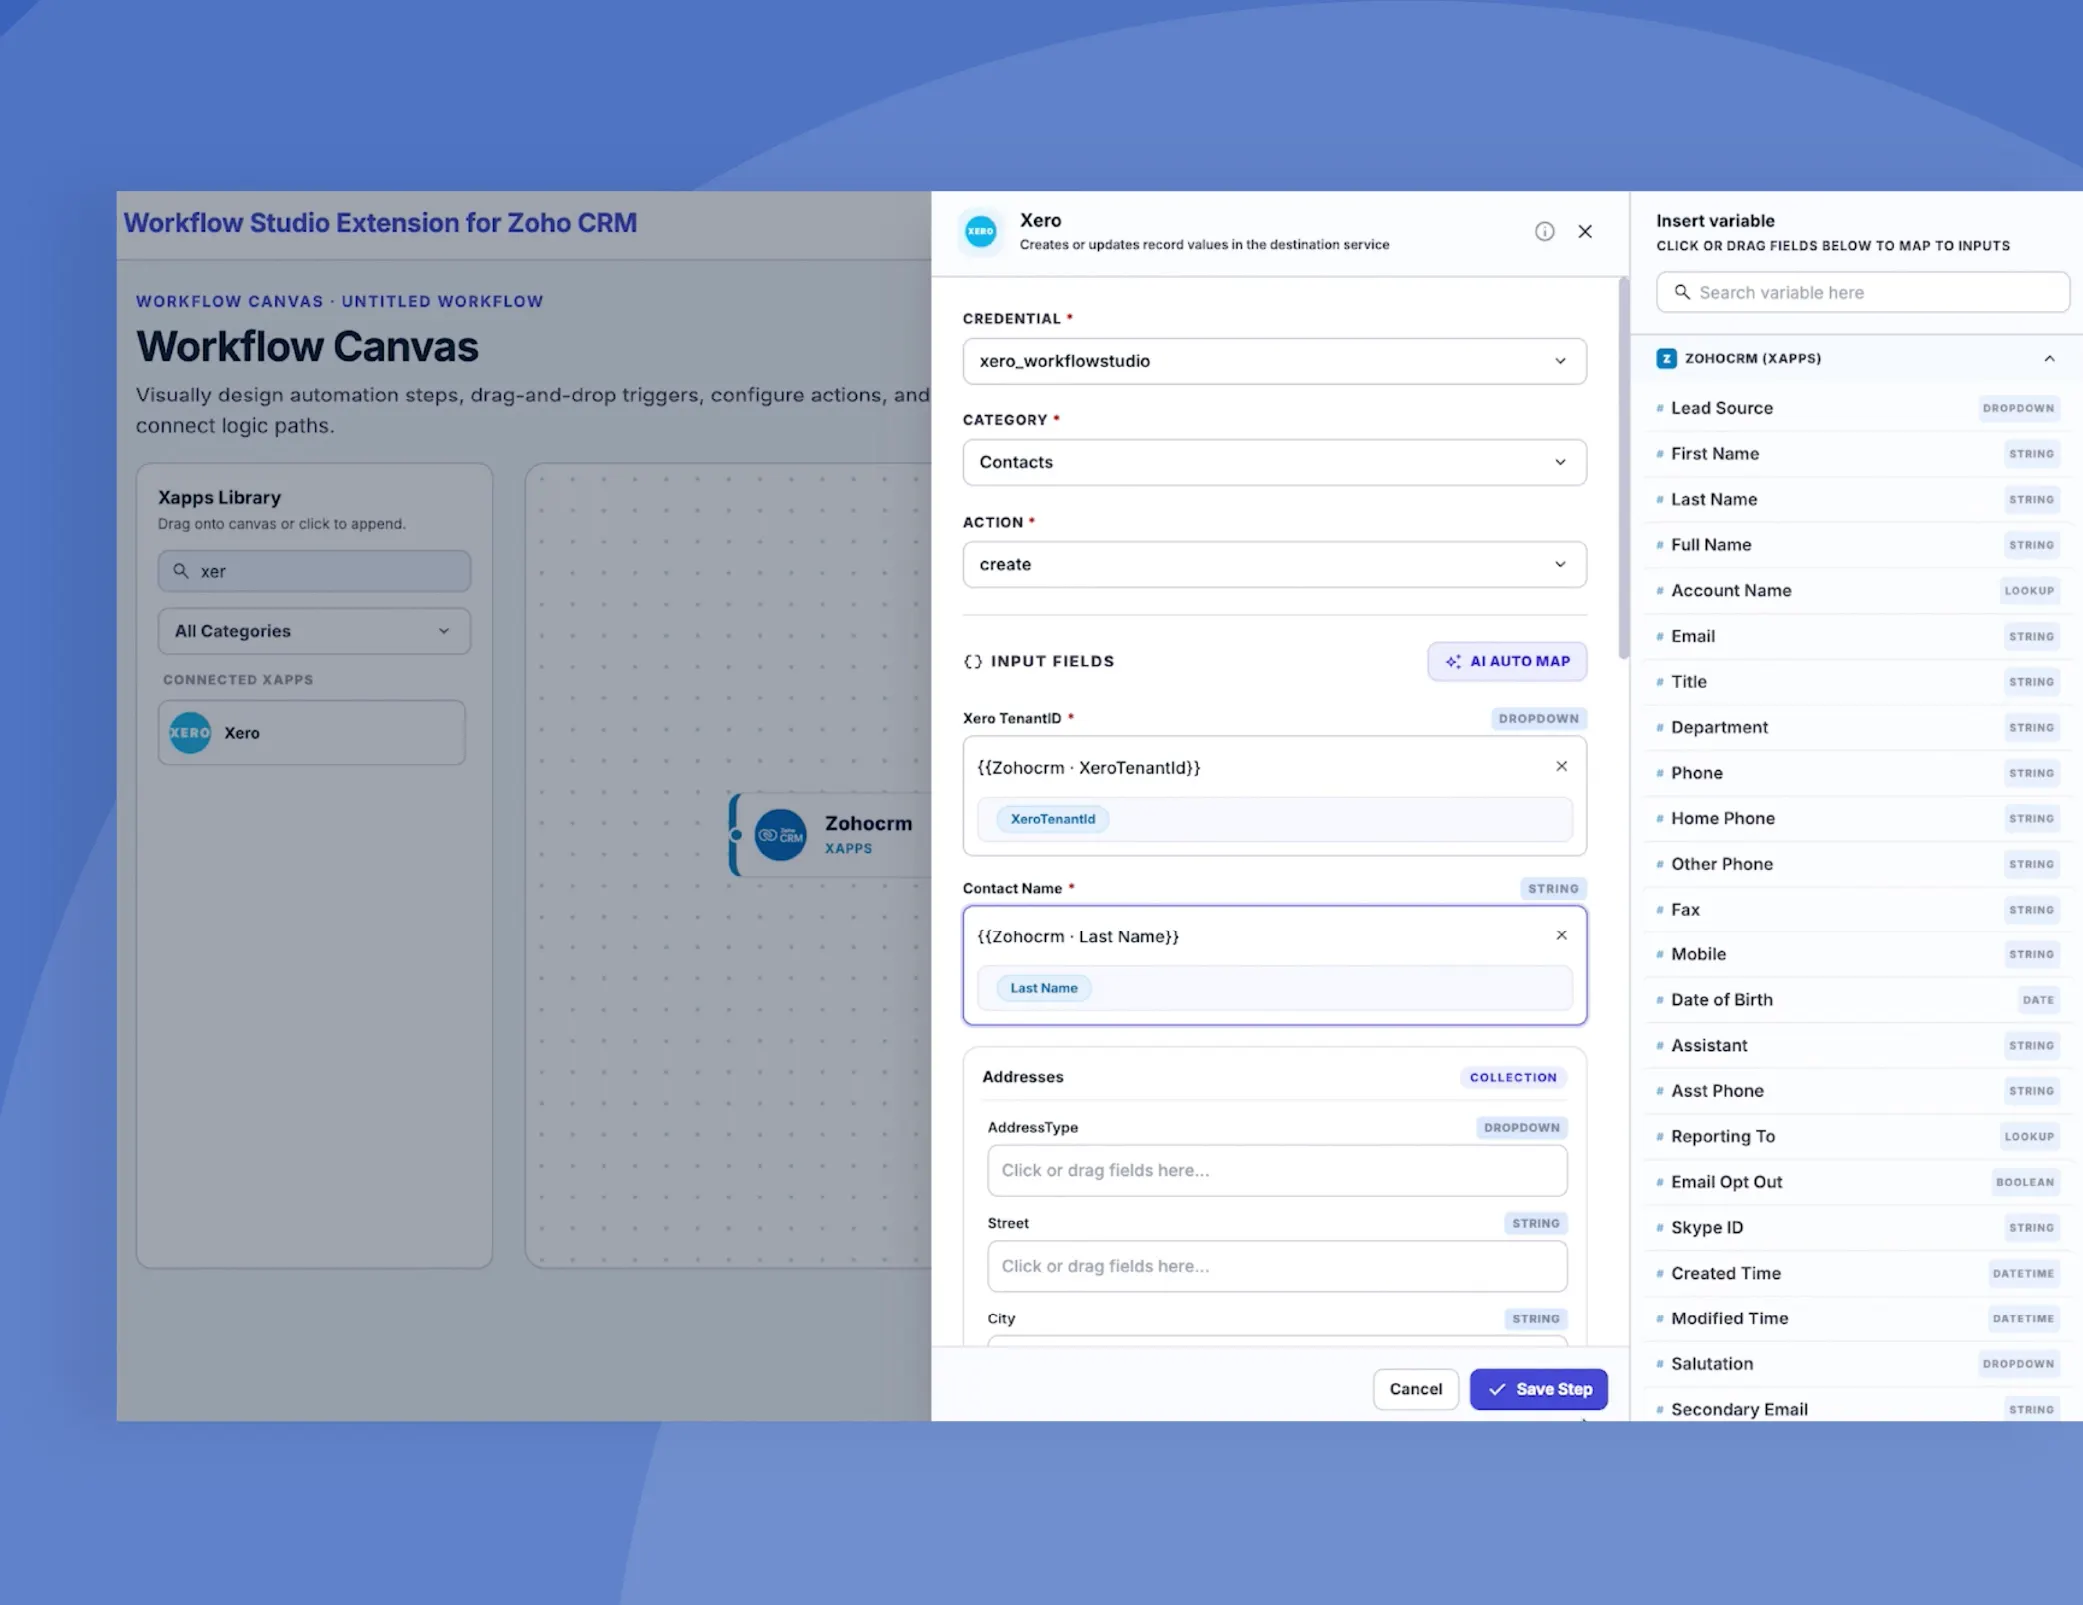Image resolution: width=2083 pixels, height=1605 pixels.
Task: Insert the Modified Time variable
Action: click(1857, 1318)
